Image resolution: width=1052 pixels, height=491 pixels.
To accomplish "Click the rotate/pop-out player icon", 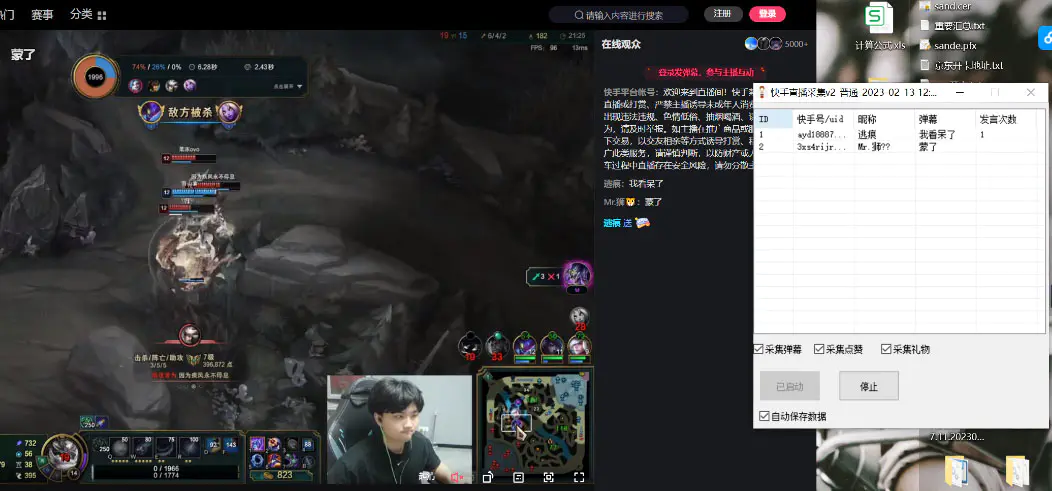I will click(x=488, y=477).
